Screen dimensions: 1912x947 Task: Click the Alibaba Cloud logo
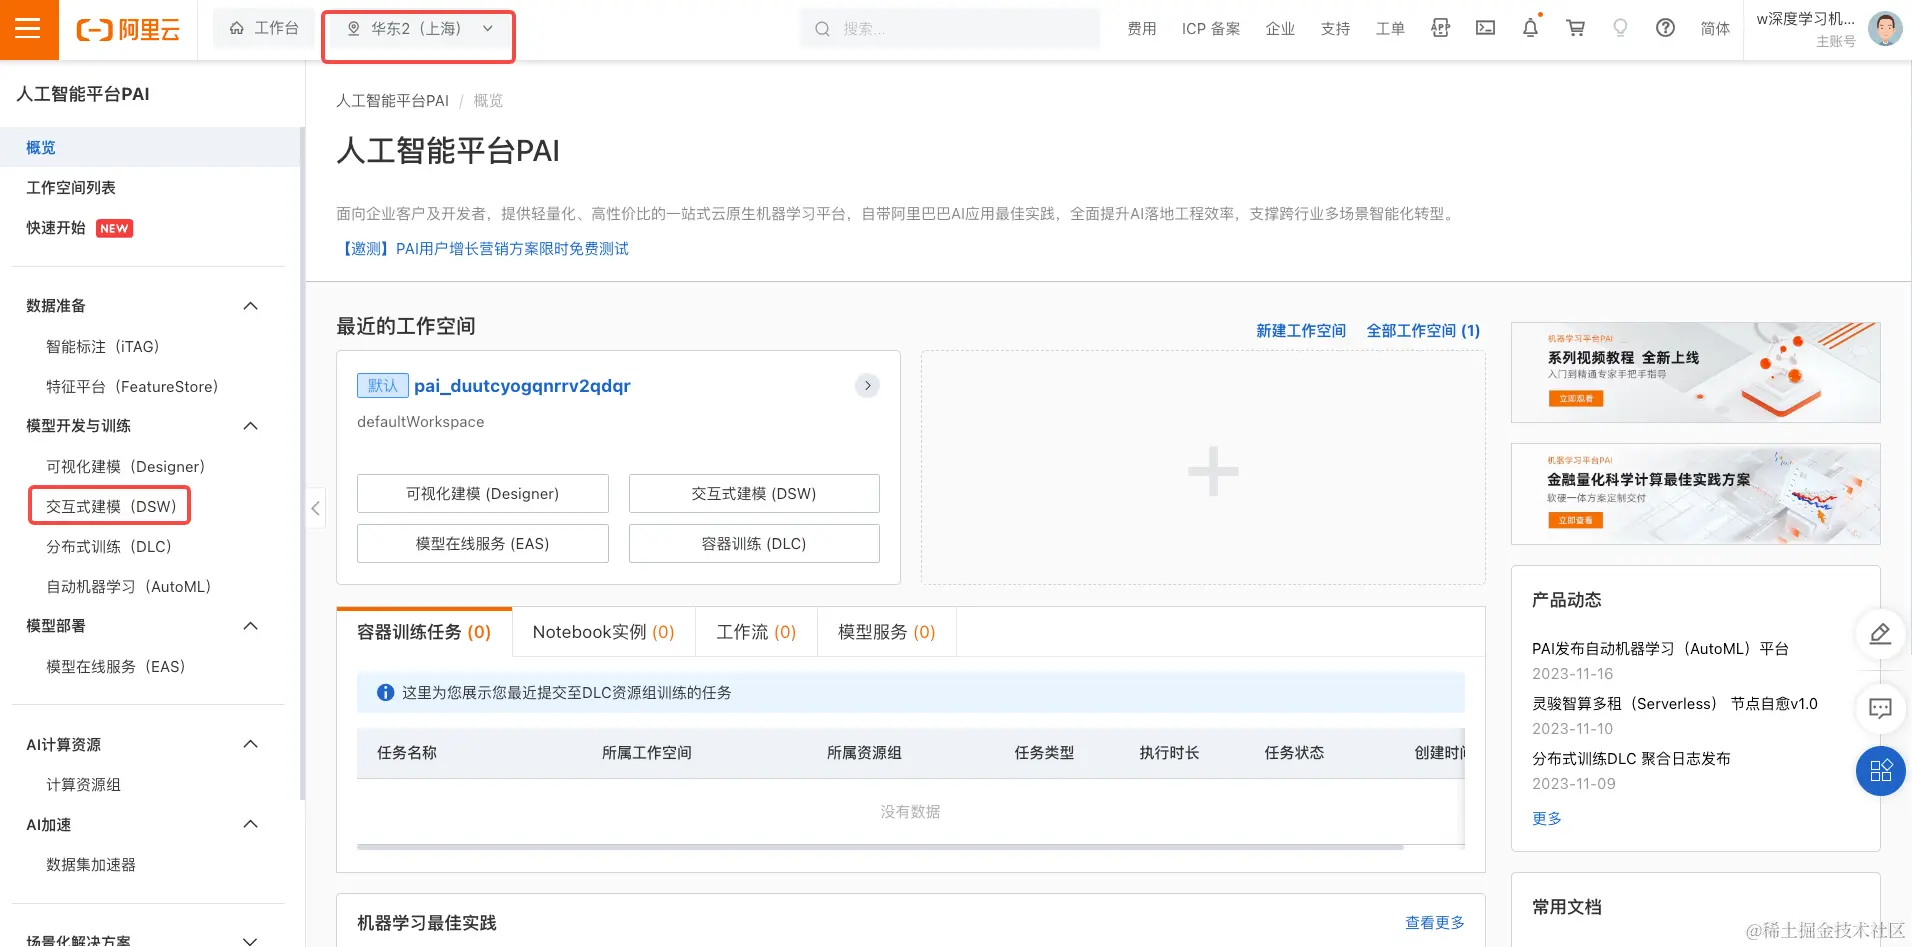(128, 29)
